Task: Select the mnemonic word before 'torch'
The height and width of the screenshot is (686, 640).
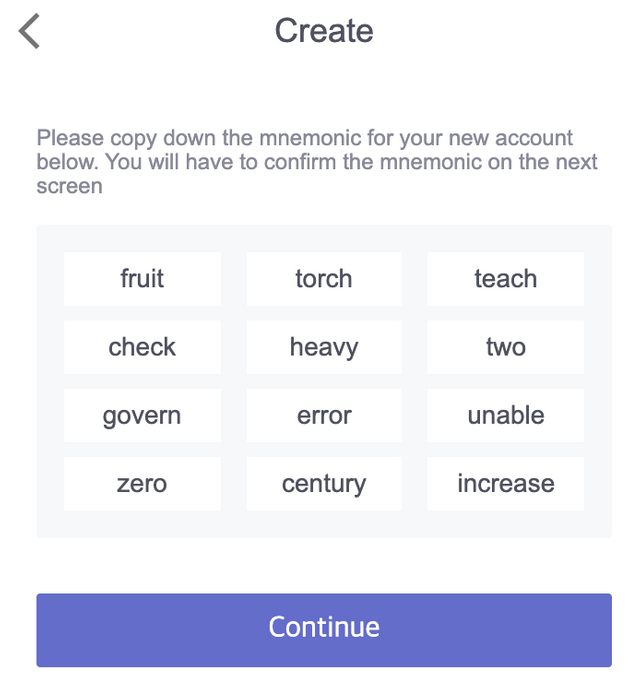Action: (142, 279)
